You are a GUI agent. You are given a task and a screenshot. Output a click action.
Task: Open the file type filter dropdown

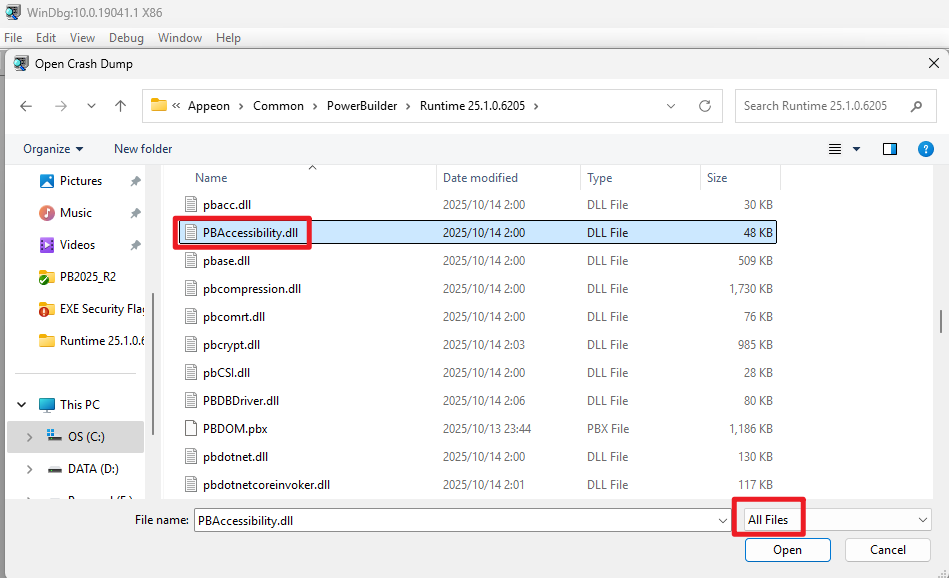(836, 520)
